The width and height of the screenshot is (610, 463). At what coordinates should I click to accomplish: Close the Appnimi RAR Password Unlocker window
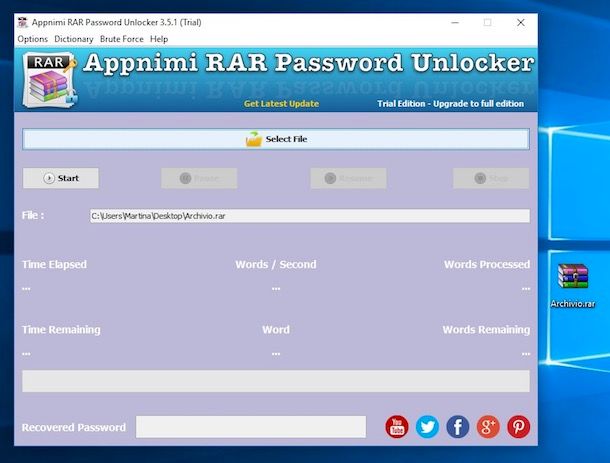(x=521, y=23)
